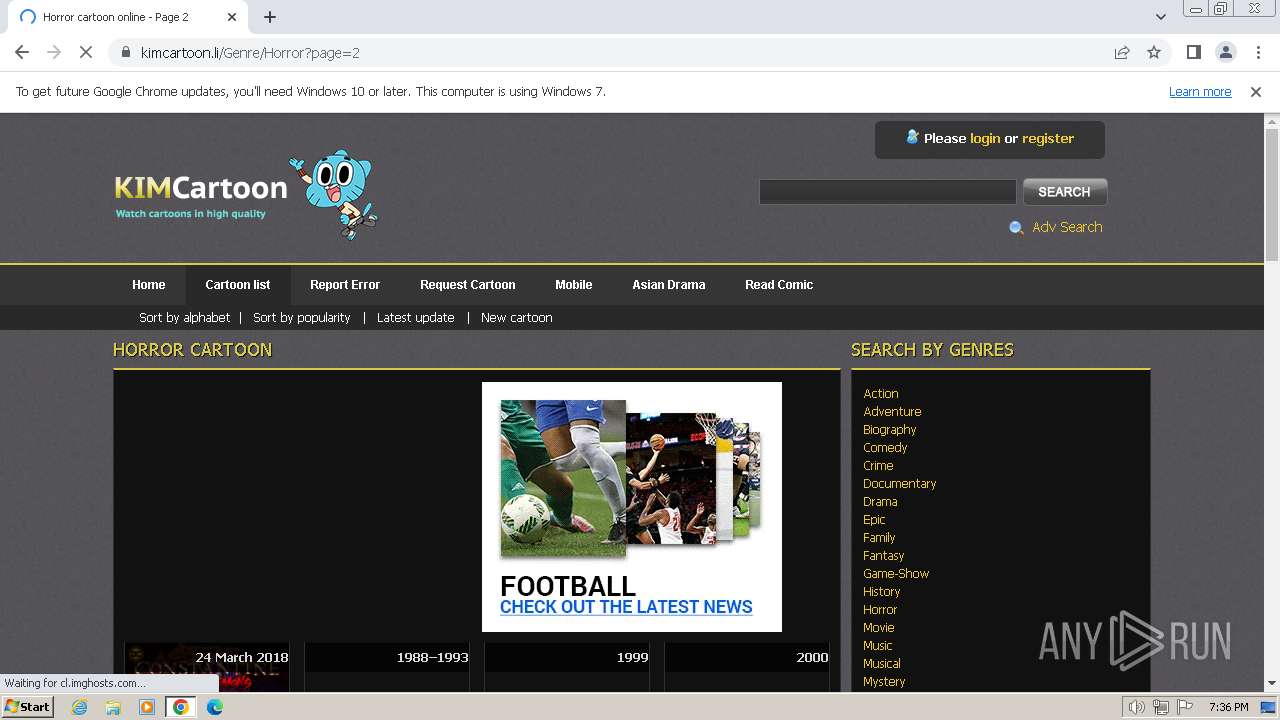Focus the cartoon search field
Screen dimensions: 1280x720
click(888, 191)
